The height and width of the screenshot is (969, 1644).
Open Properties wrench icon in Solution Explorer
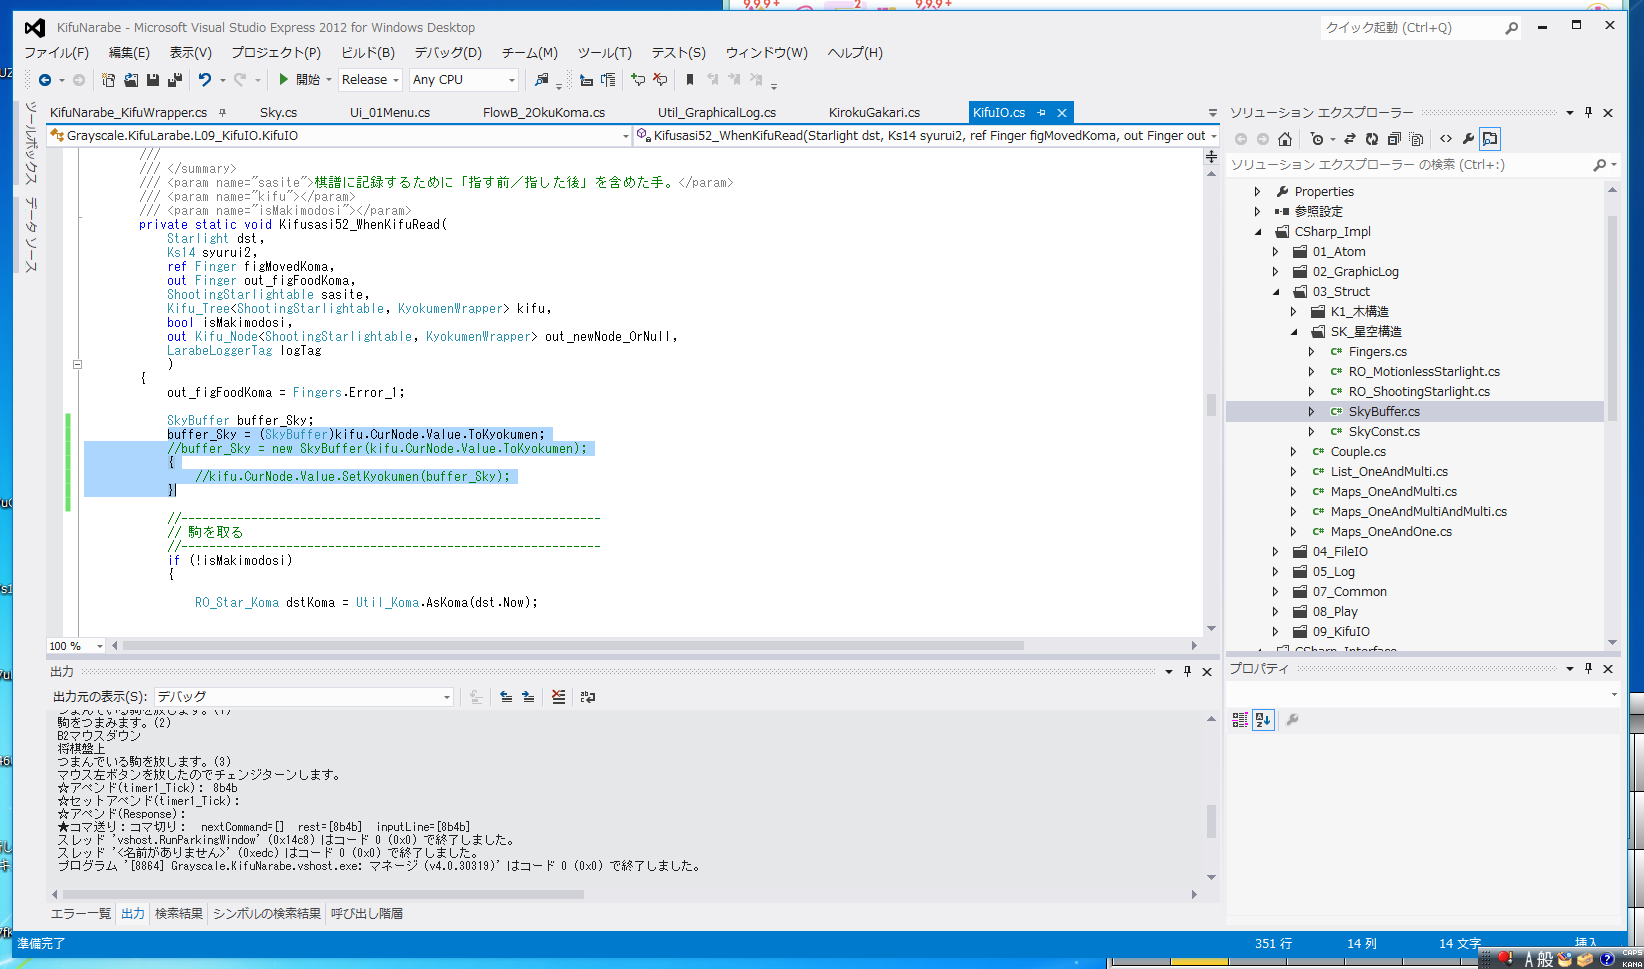click(1468, 139)
